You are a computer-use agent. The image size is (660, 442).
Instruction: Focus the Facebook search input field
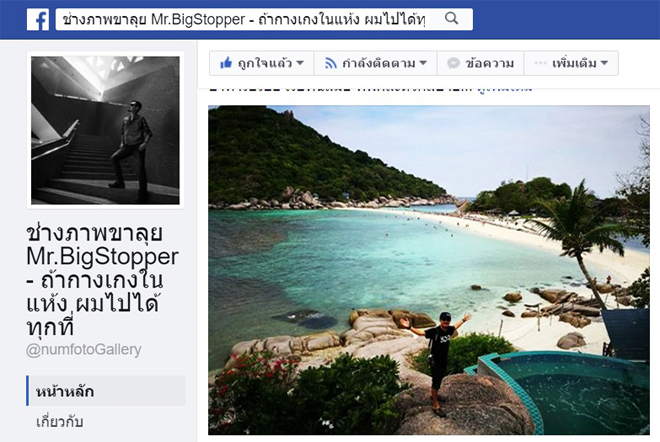pyautogui.click(x=245, y=19)
